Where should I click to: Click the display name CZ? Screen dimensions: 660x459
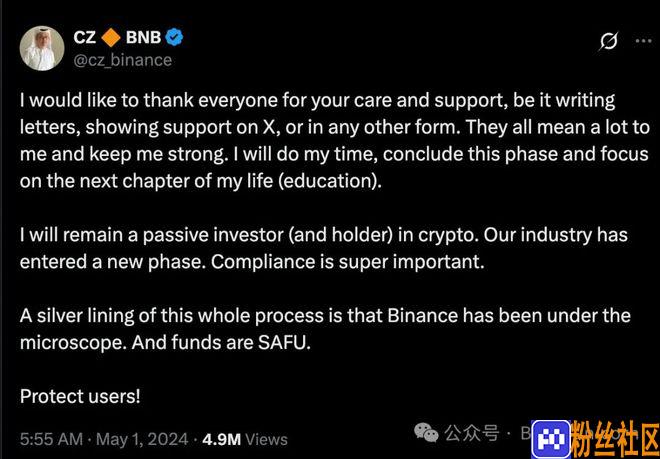coord(85,37)
